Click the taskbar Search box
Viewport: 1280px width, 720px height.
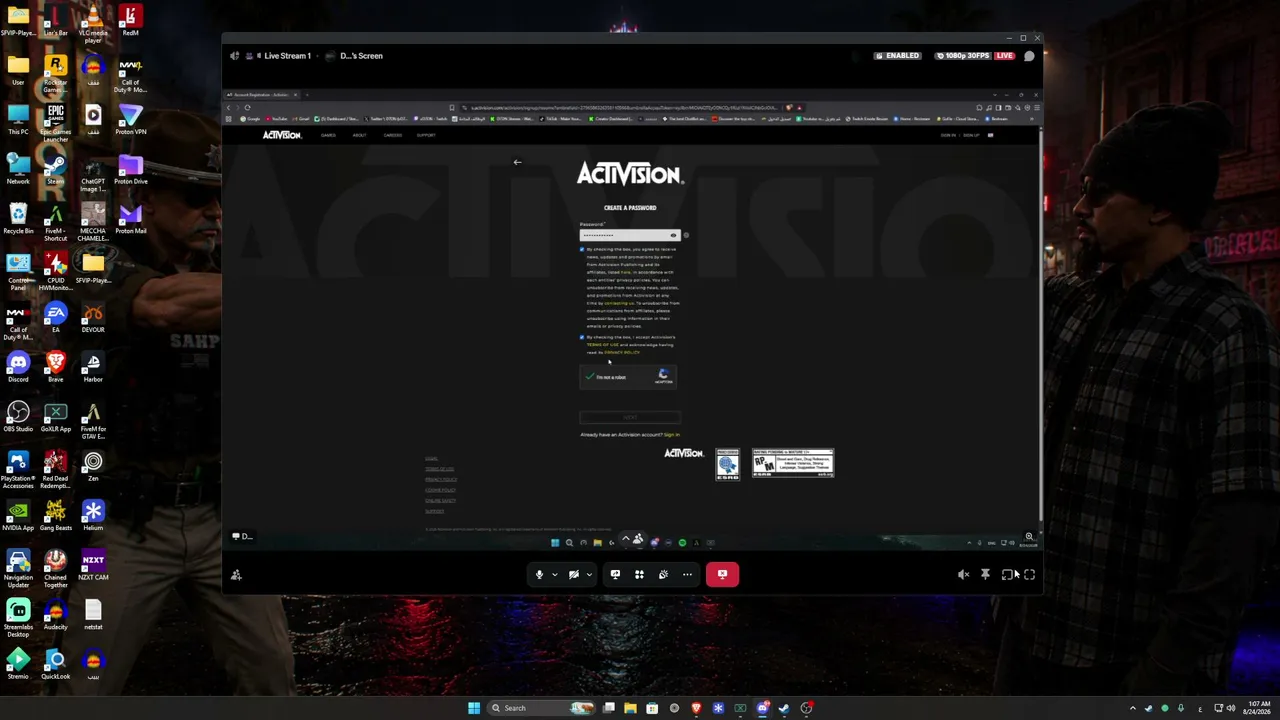coord(541,708)
